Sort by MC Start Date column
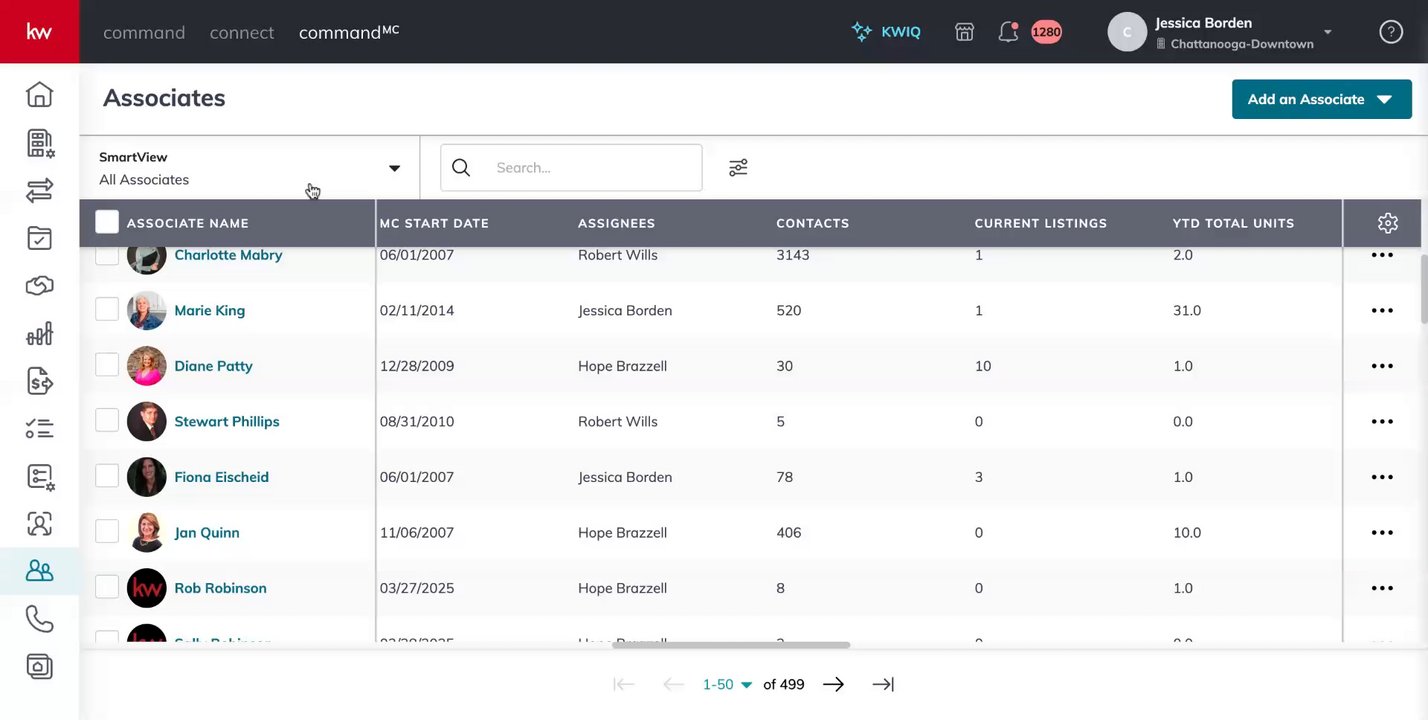The width and height of the screenshot is (1428, 720). coord(434,223)
